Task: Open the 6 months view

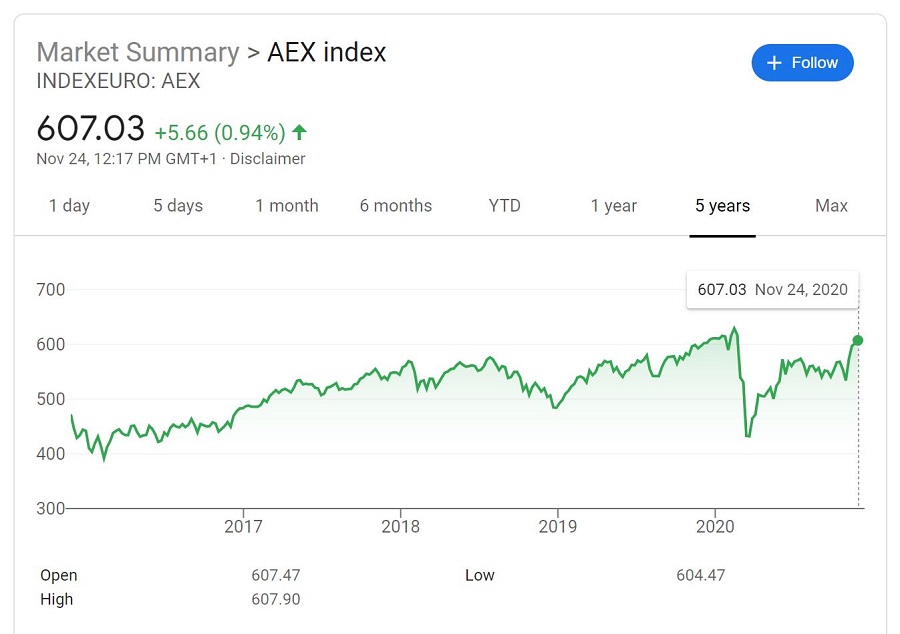Action: click(395, 205)
